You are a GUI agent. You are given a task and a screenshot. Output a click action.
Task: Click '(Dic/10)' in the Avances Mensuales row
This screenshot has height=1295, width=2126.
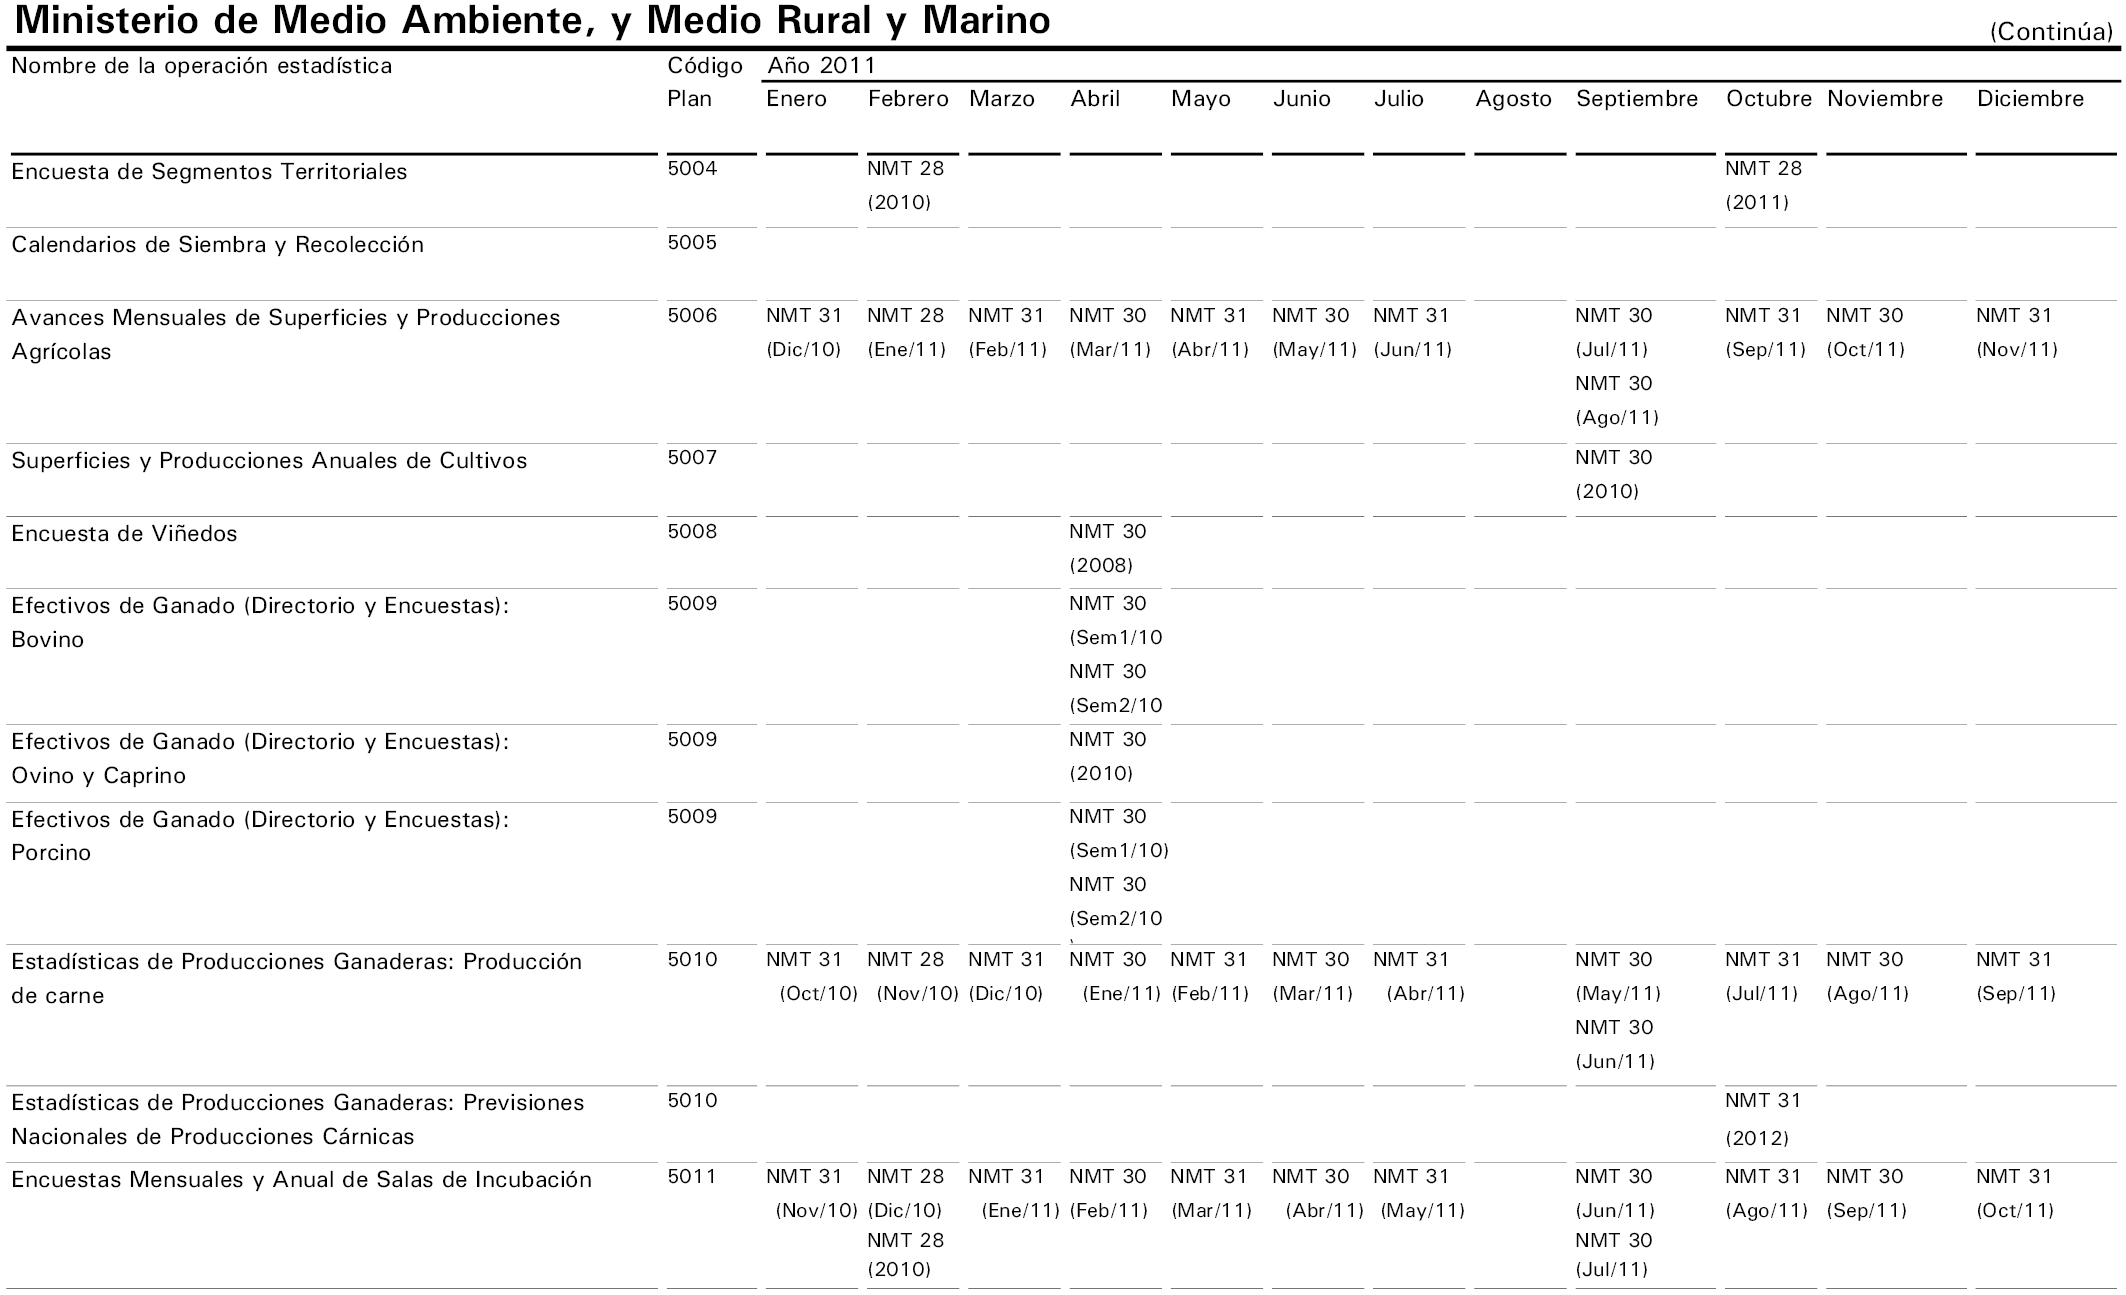click(x=804, y=350)
